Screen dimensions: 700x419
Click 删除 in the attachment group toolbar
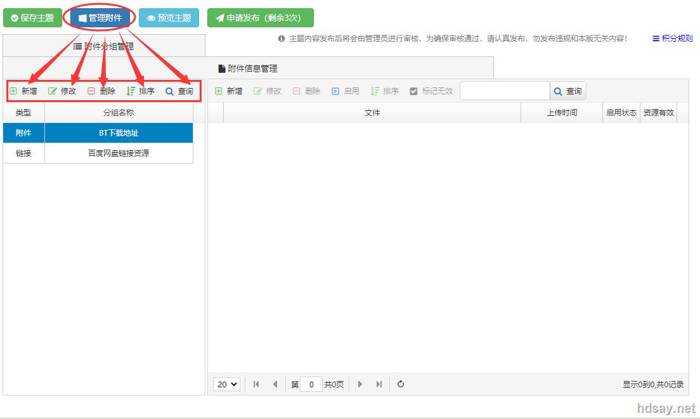[x=101, y=91]
